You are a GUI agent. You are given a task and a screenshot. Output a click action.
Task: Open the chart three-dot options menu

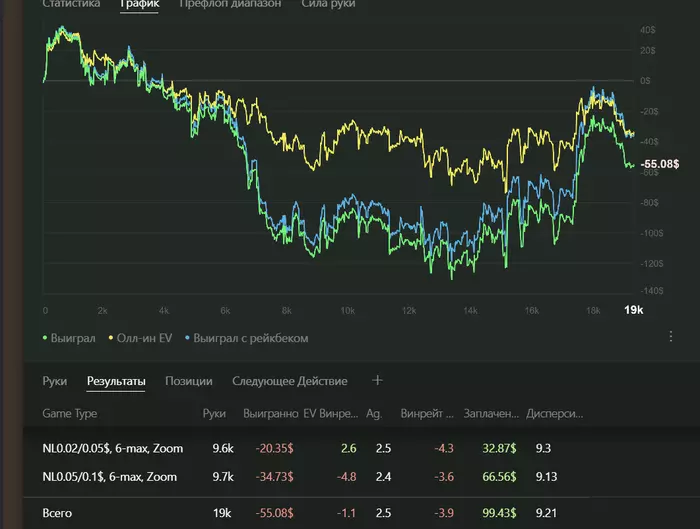click(x=671, y=337)
